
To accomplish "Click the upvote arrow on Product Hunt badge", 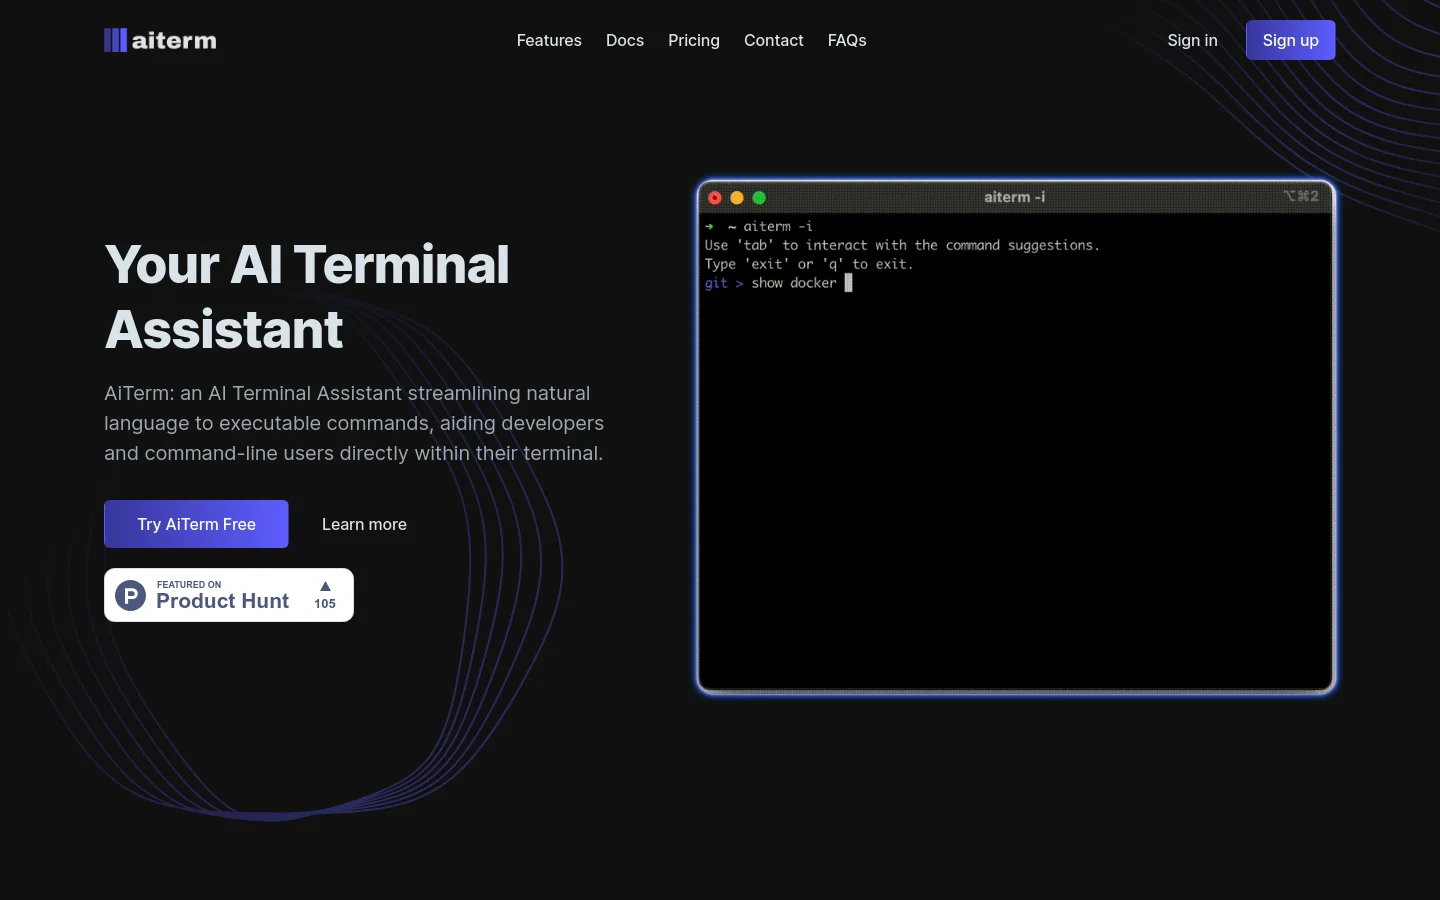I will point(324,586).
